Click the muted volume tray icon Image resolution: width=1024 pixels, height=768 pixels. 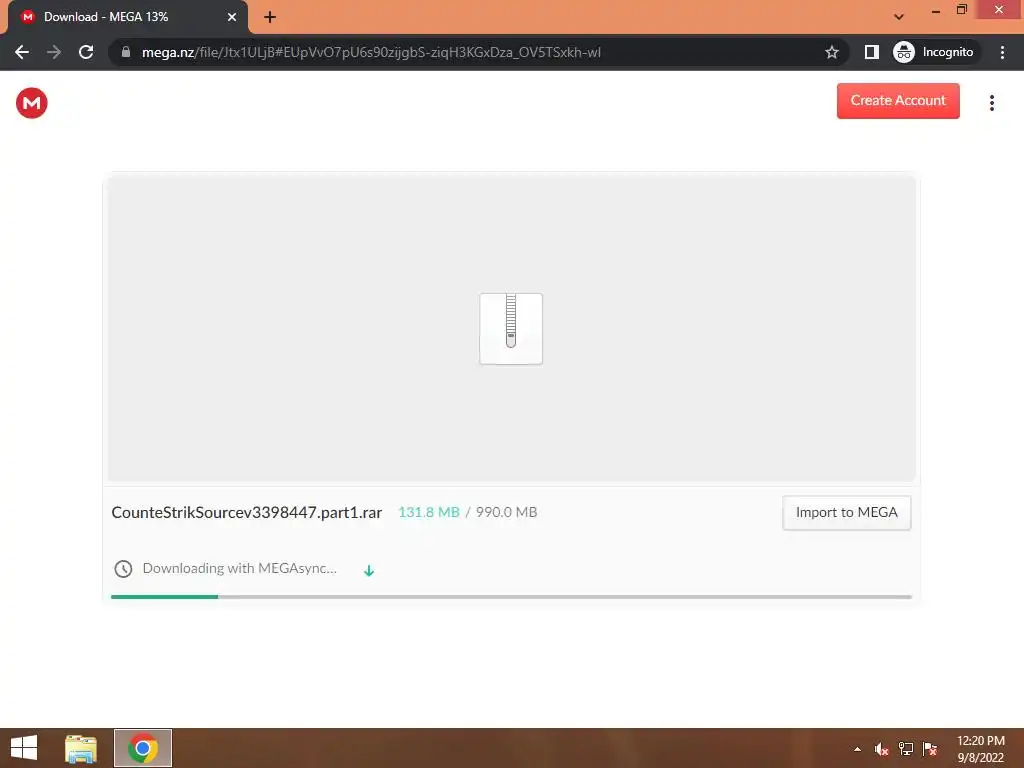click(x=882, y=749)
